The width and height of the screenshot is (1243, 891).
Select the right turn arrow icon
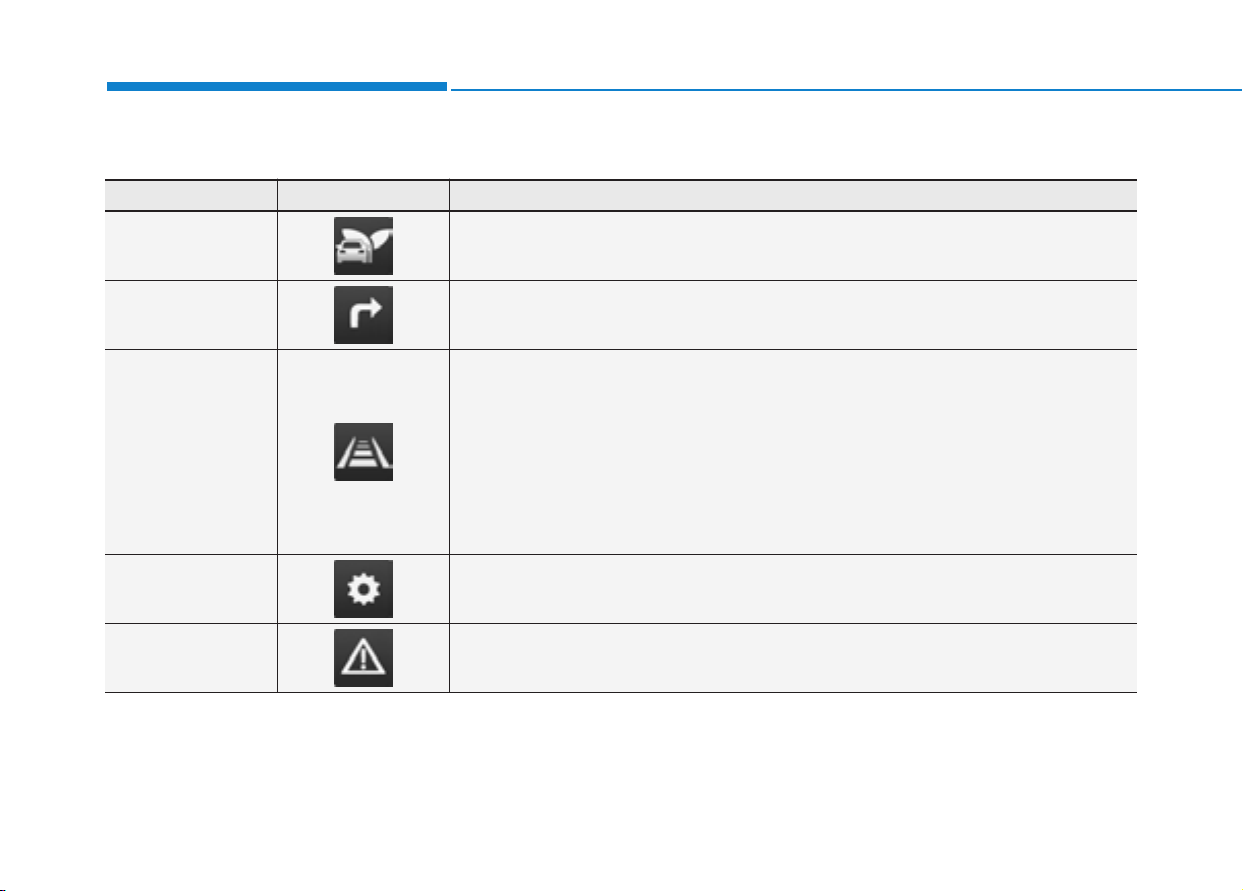point(363,315)
